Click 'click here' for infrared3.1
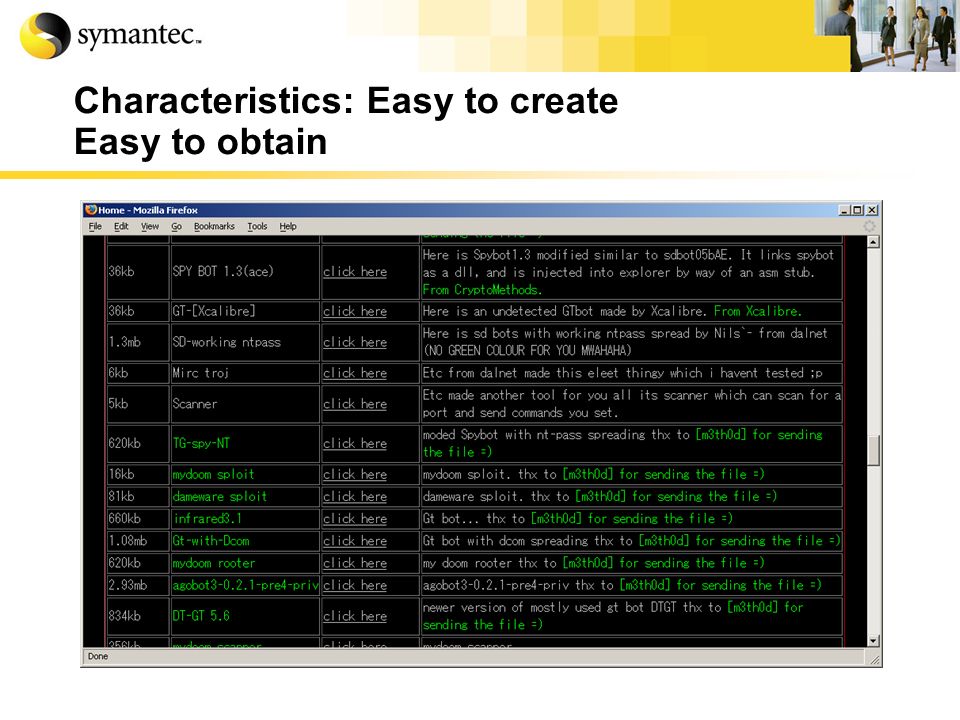The width and height of the screenshot is (960, 720). [355, 519]
